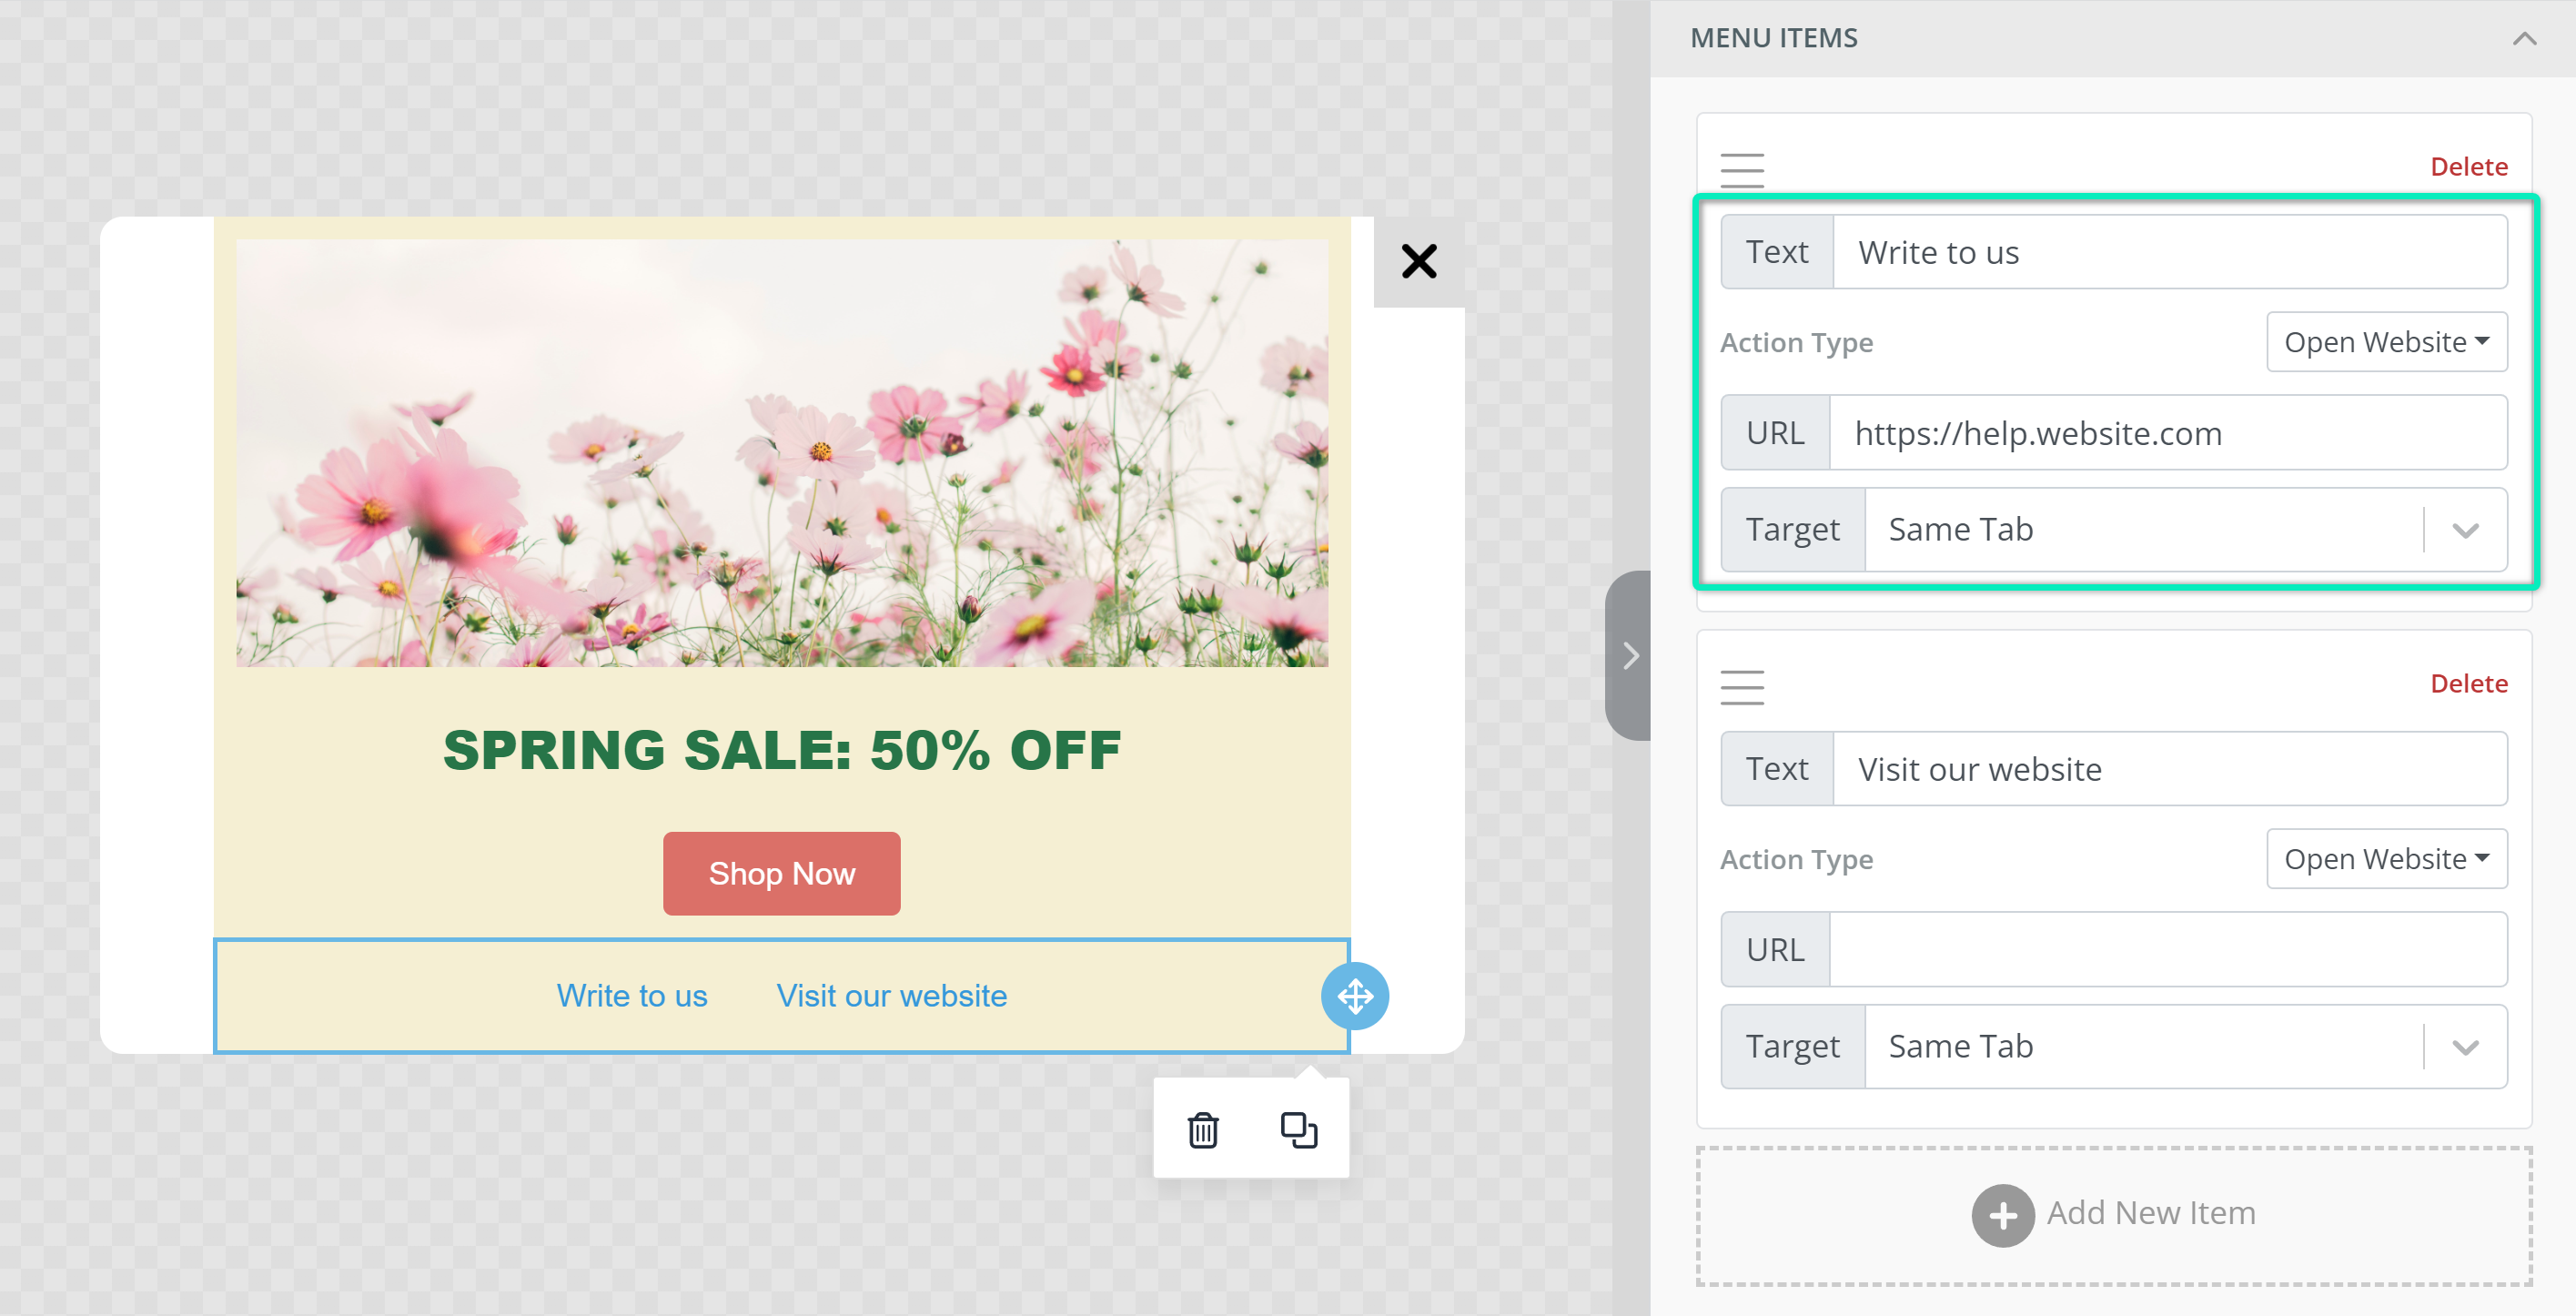2576x1316 pixels.
Task: Collapse the MENU ITEMS section
Action: 2523,38
